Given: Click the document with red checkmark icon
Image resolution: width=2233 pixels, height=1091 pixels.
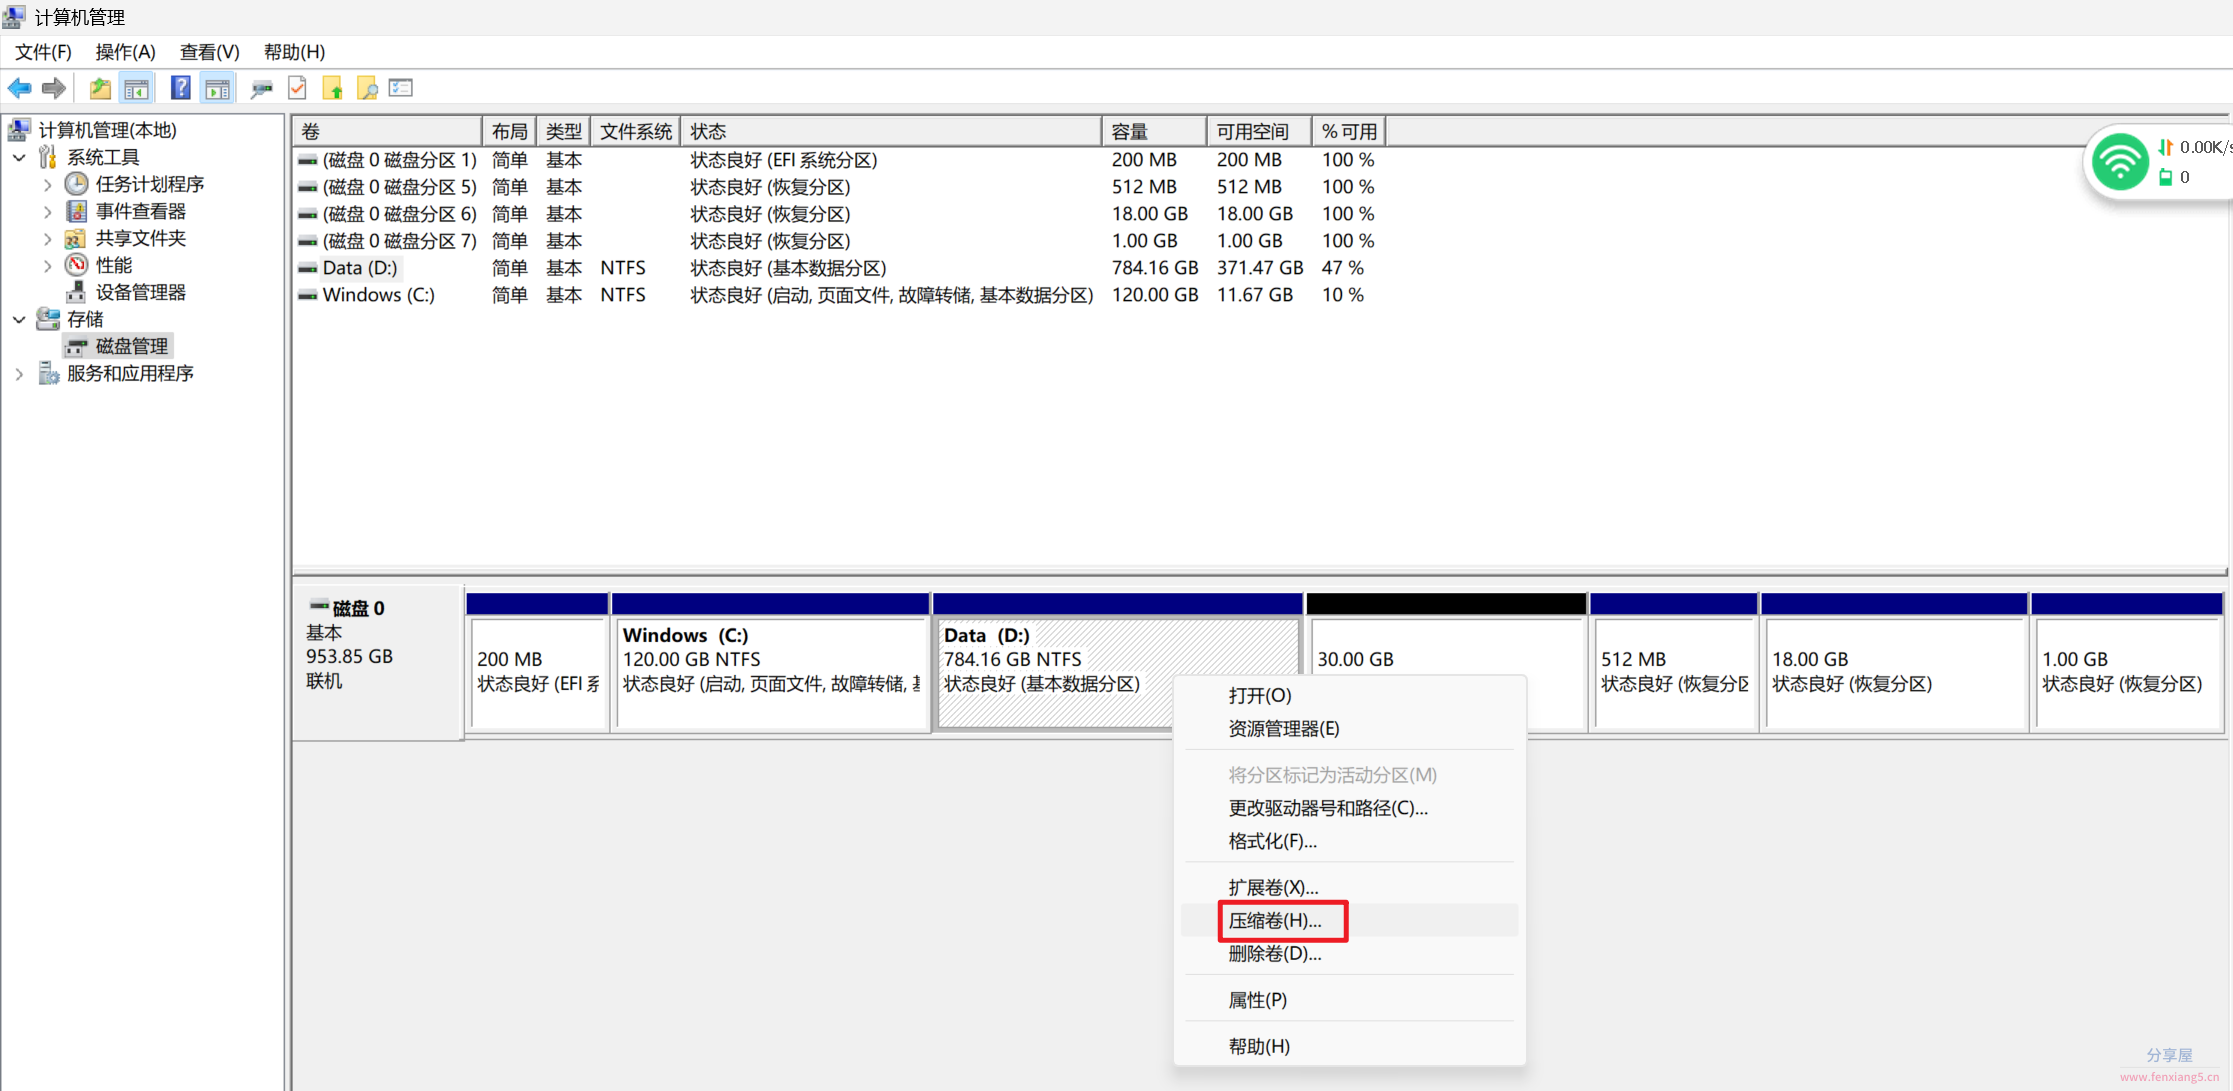Looking at the screenshot, I should [x=297, y=88].
